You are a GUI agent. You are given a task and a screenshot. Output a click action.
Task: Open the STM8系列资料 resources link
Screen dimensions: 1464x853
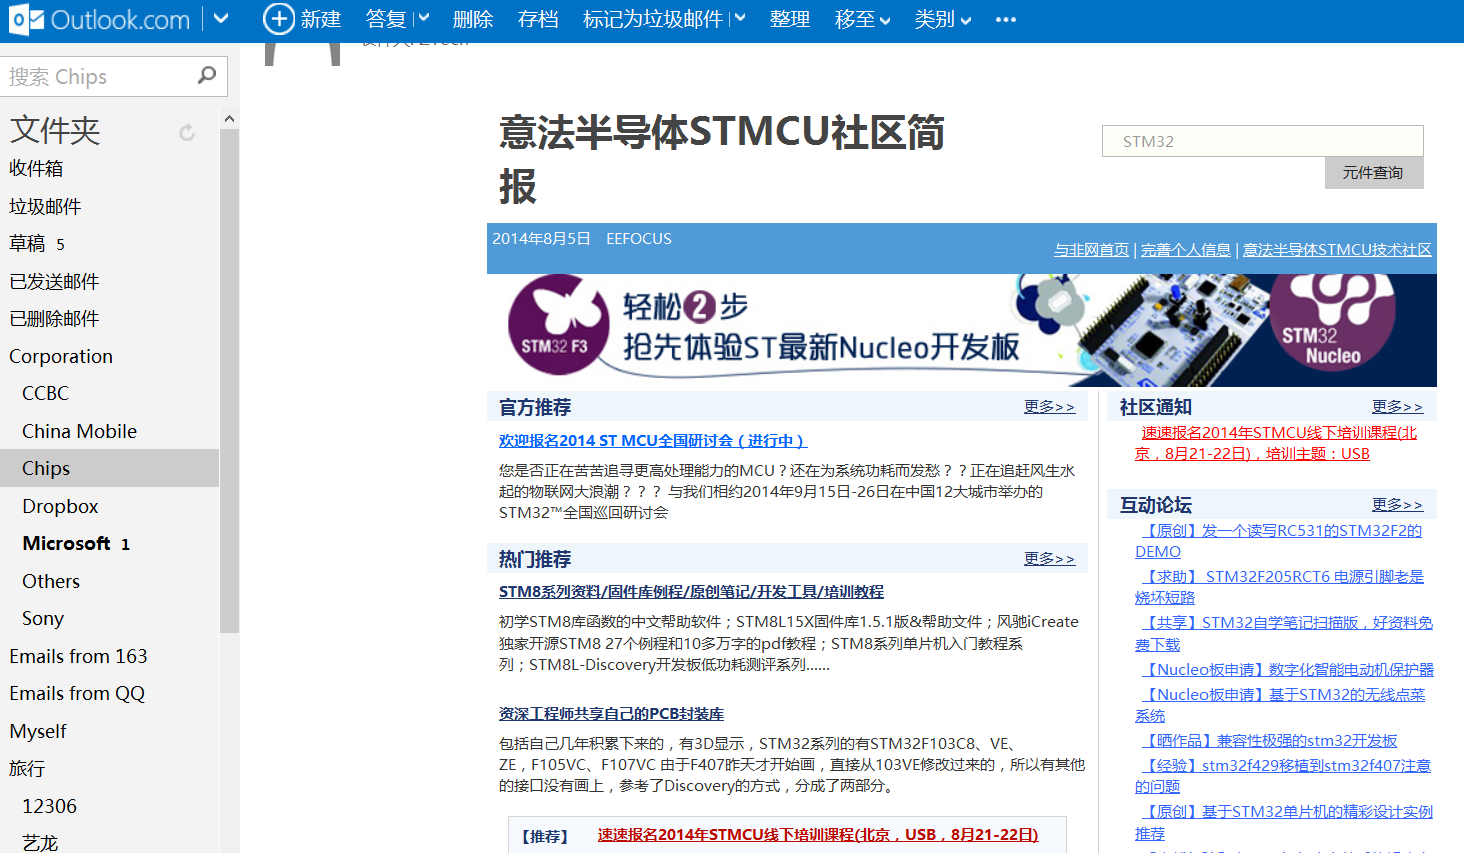click(691, 592)
